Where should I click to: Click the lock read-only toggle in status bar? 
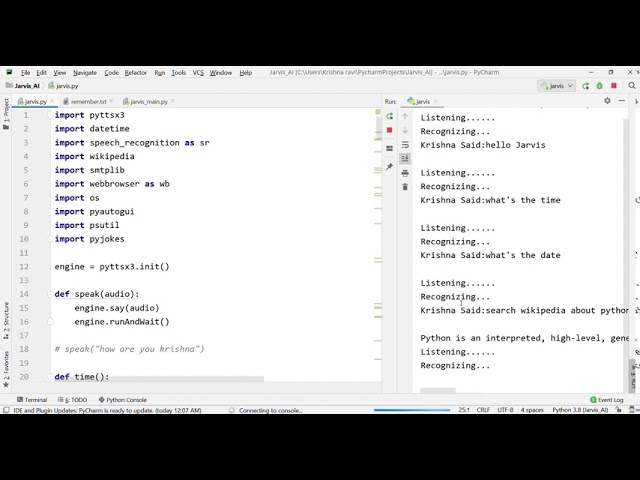click(x=619, y=410)
